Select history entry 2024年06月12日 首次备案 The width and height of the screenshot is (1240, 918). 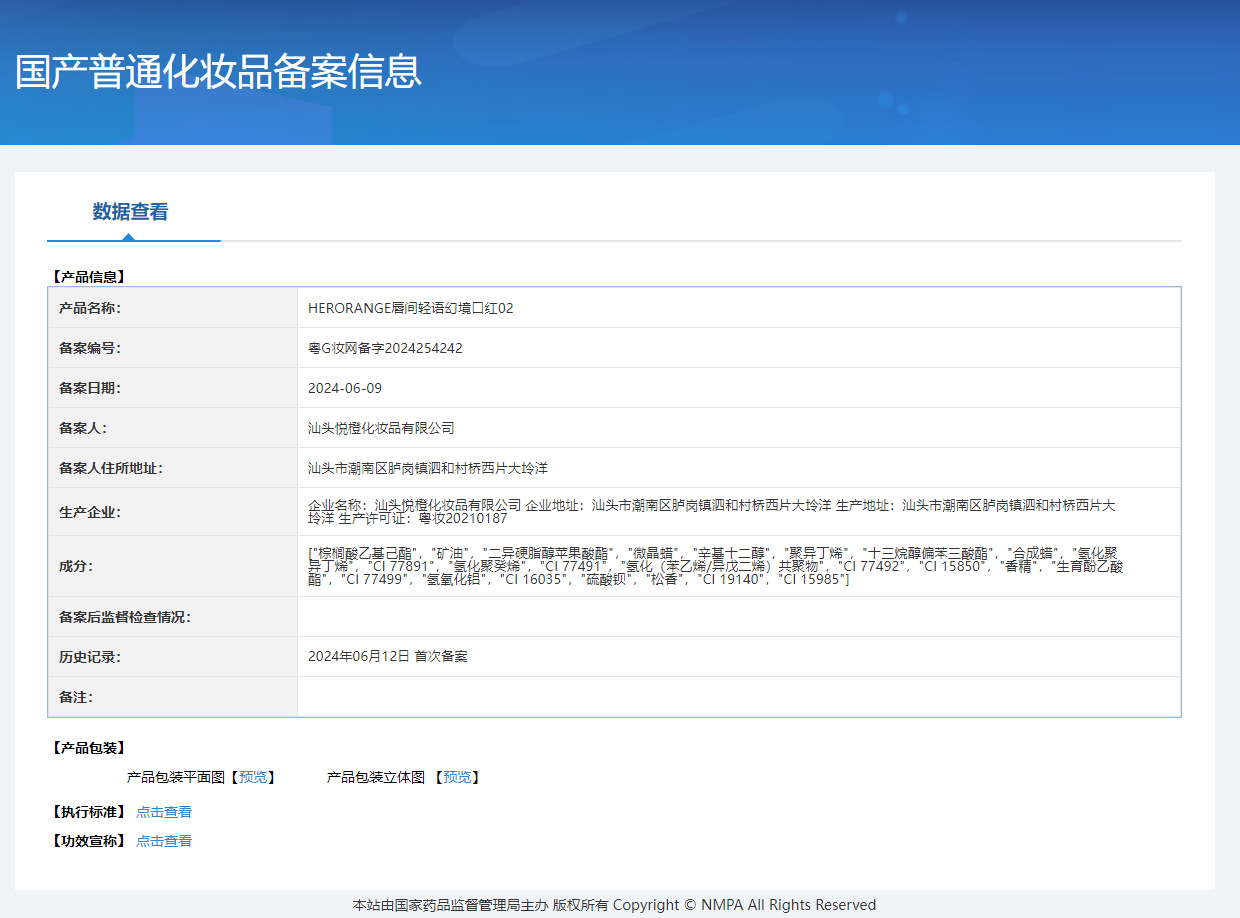click(388, 657)
